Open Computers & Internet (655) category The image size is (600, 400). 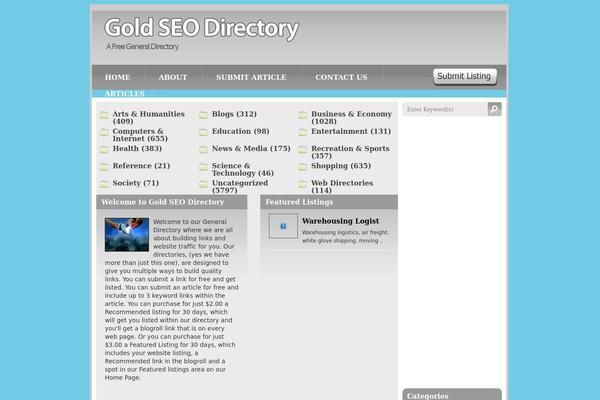tap(140, 135)
